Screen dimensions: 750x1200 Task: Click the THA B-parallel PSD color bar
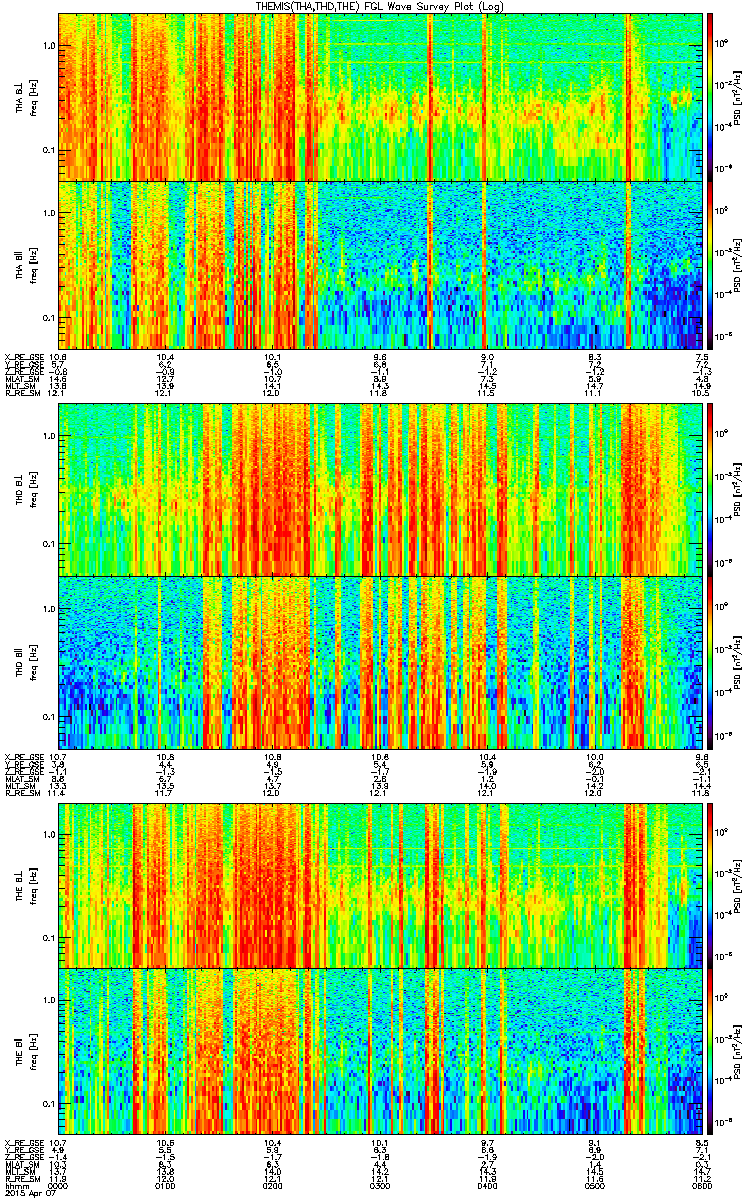tap(711, 264)
